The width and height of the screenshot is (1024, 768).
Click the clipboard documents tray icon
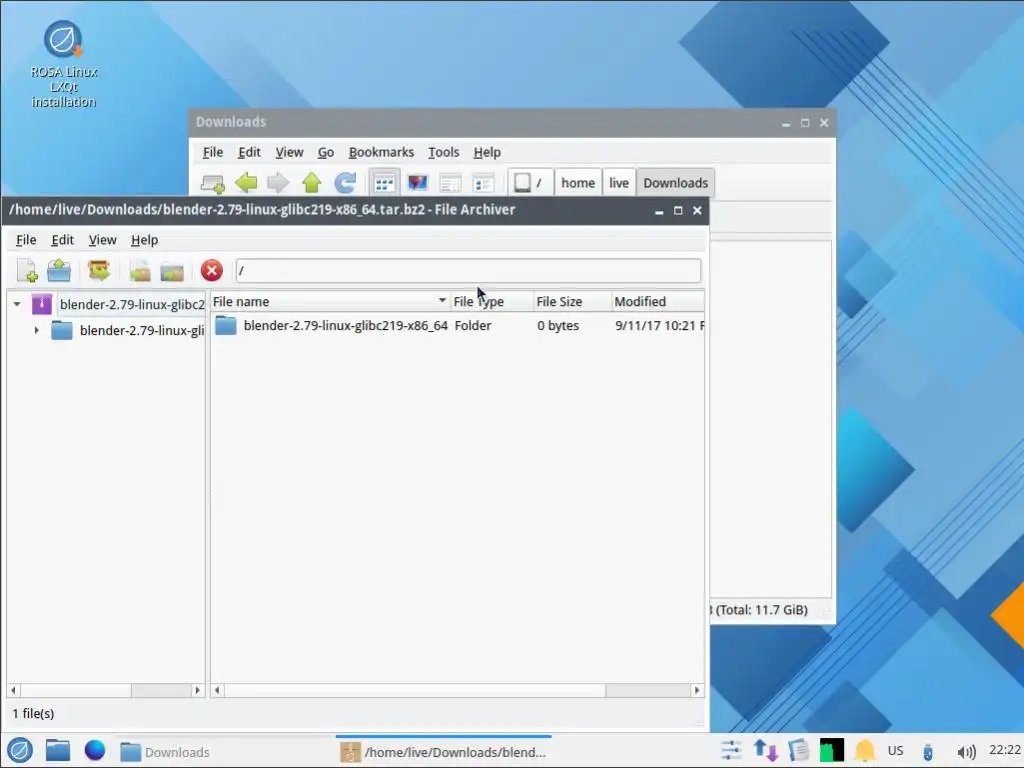pos(798,750)
